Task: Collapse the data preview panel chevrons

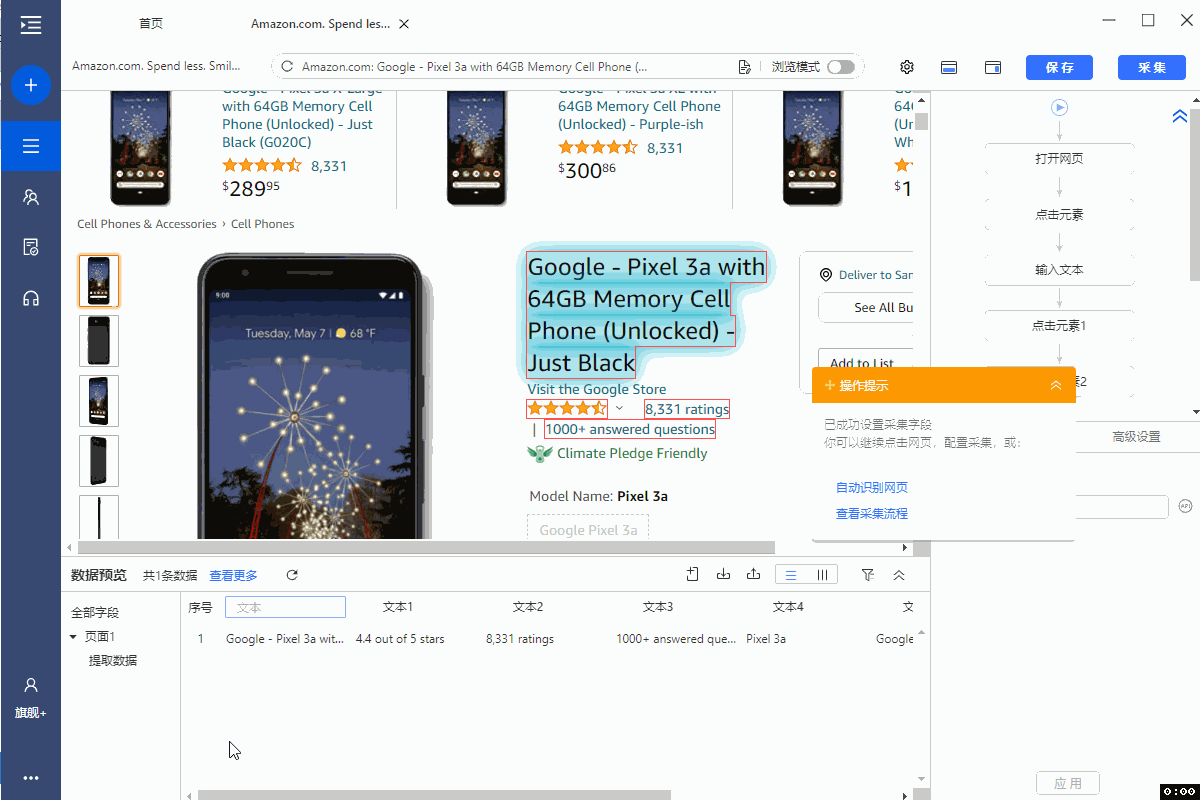Action: [899, 575]
